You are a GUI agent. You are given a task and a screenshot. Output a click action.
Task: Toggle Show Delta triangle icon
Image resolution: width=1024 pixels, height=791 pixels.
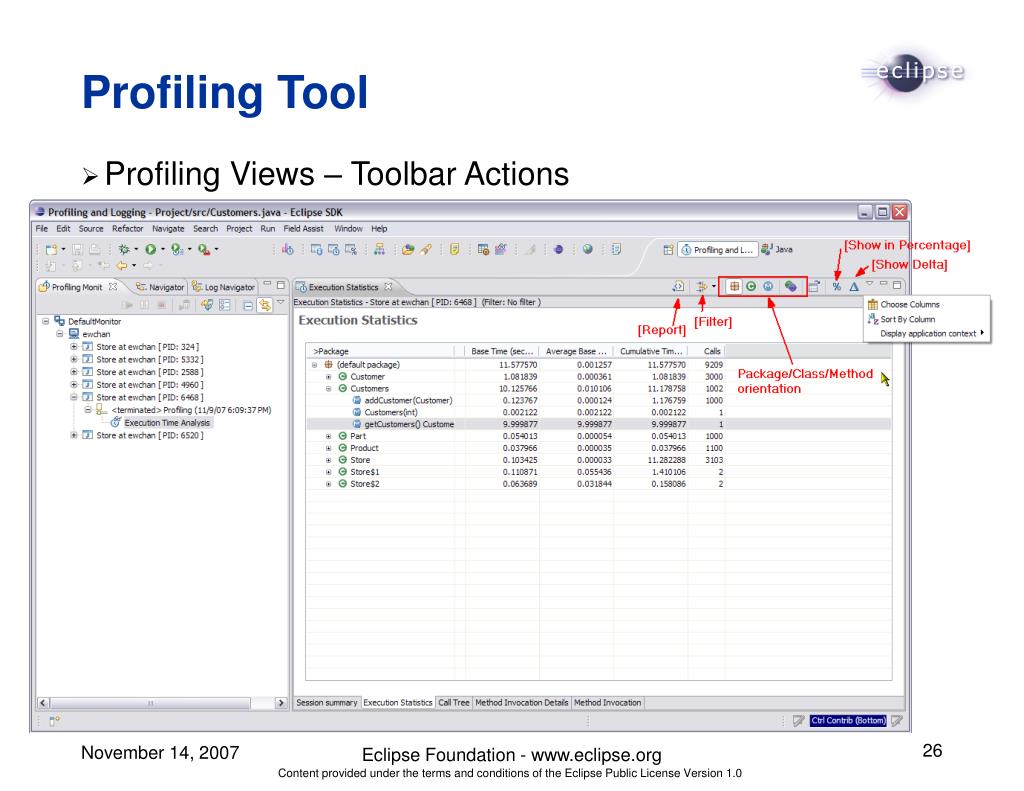click(854, 286)
